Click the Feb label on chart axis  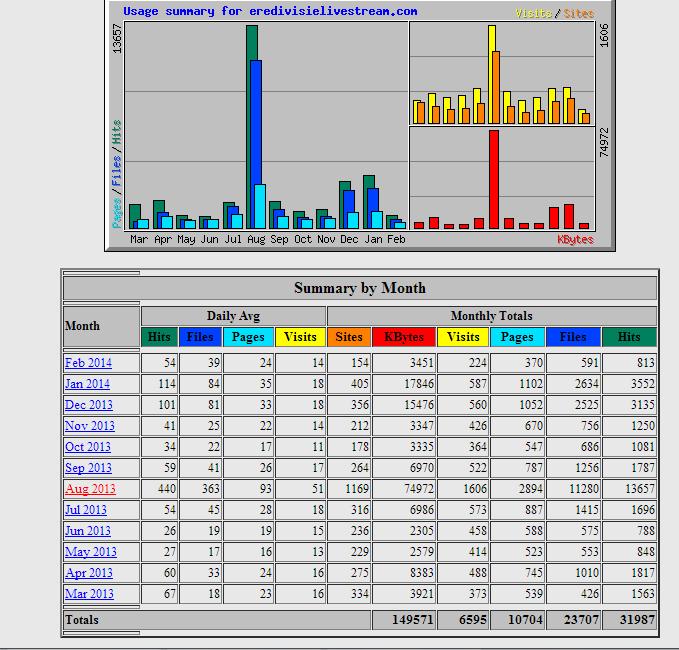tap(396, 239)
